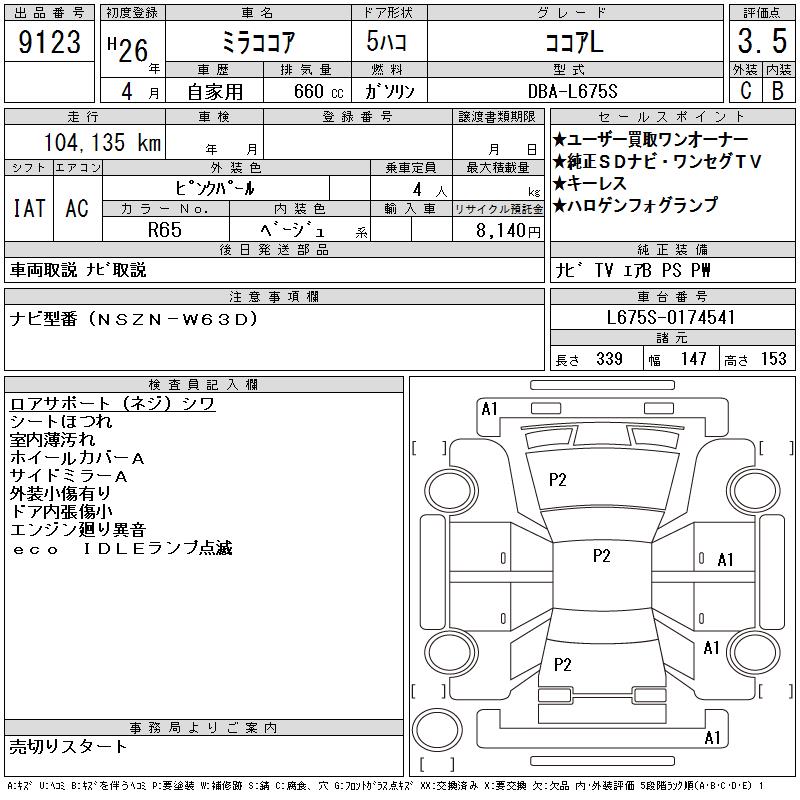Click inspector note ロアサポート(ネジ)シワ
The width and height of the screenshot is (800, 800).
[112, 403]
